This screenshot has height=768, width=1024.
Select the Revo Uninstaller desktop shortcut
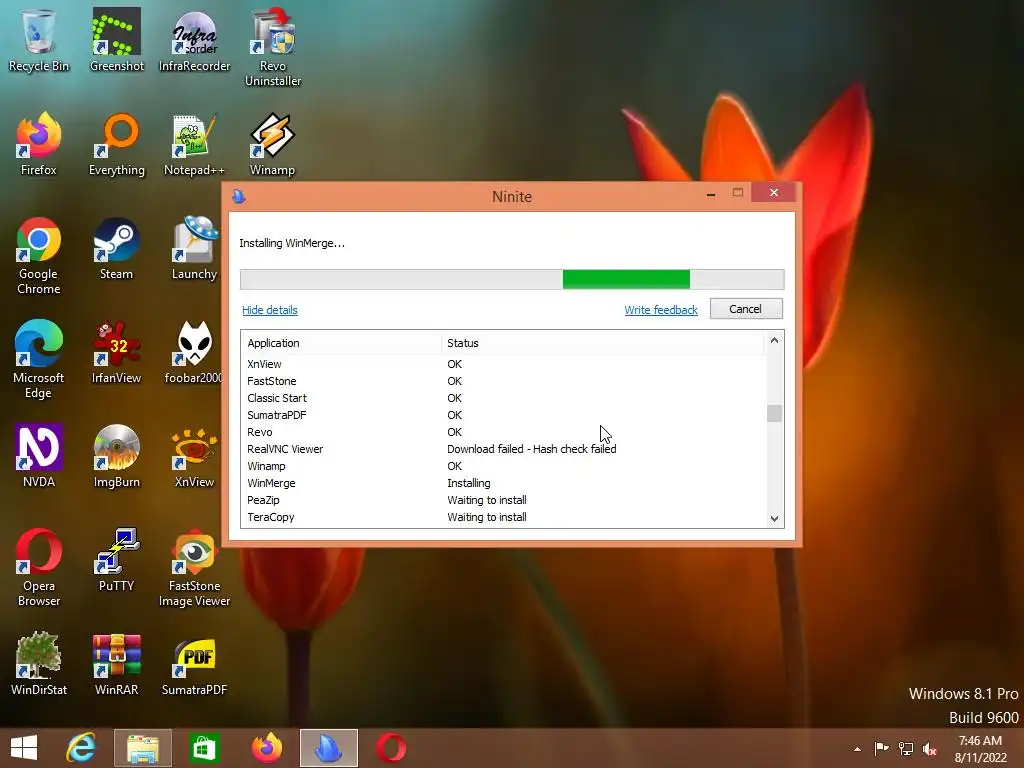coord(273,47)
